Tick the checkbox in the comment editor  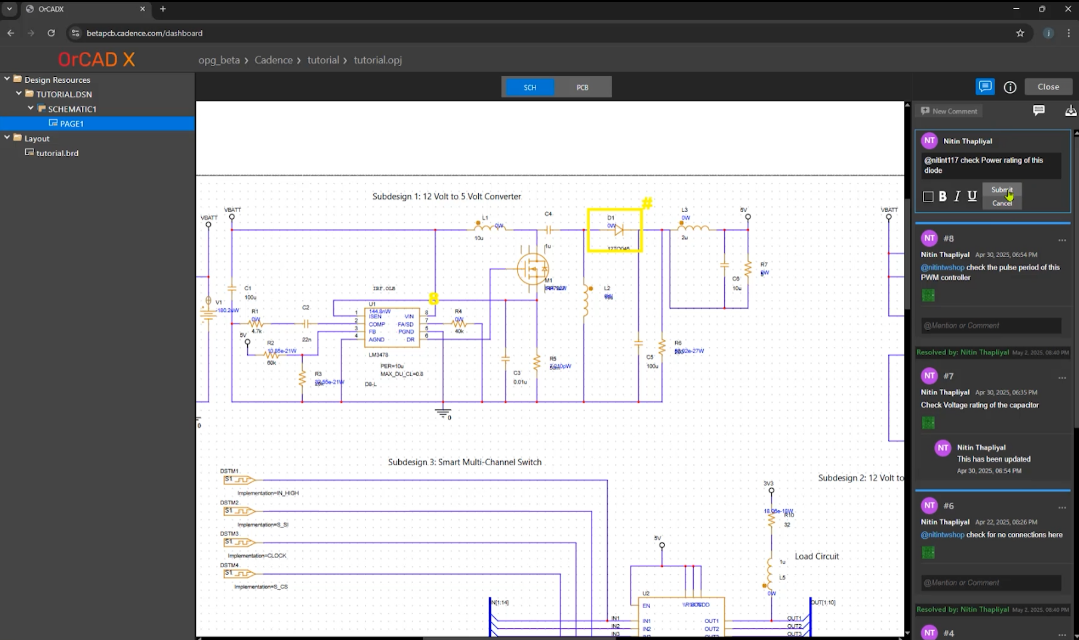point(928,197)
